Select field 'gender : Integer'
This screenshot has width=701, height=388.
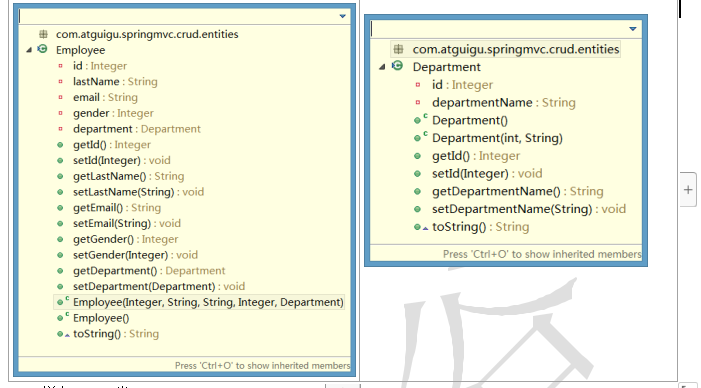[x=114, y=113]
